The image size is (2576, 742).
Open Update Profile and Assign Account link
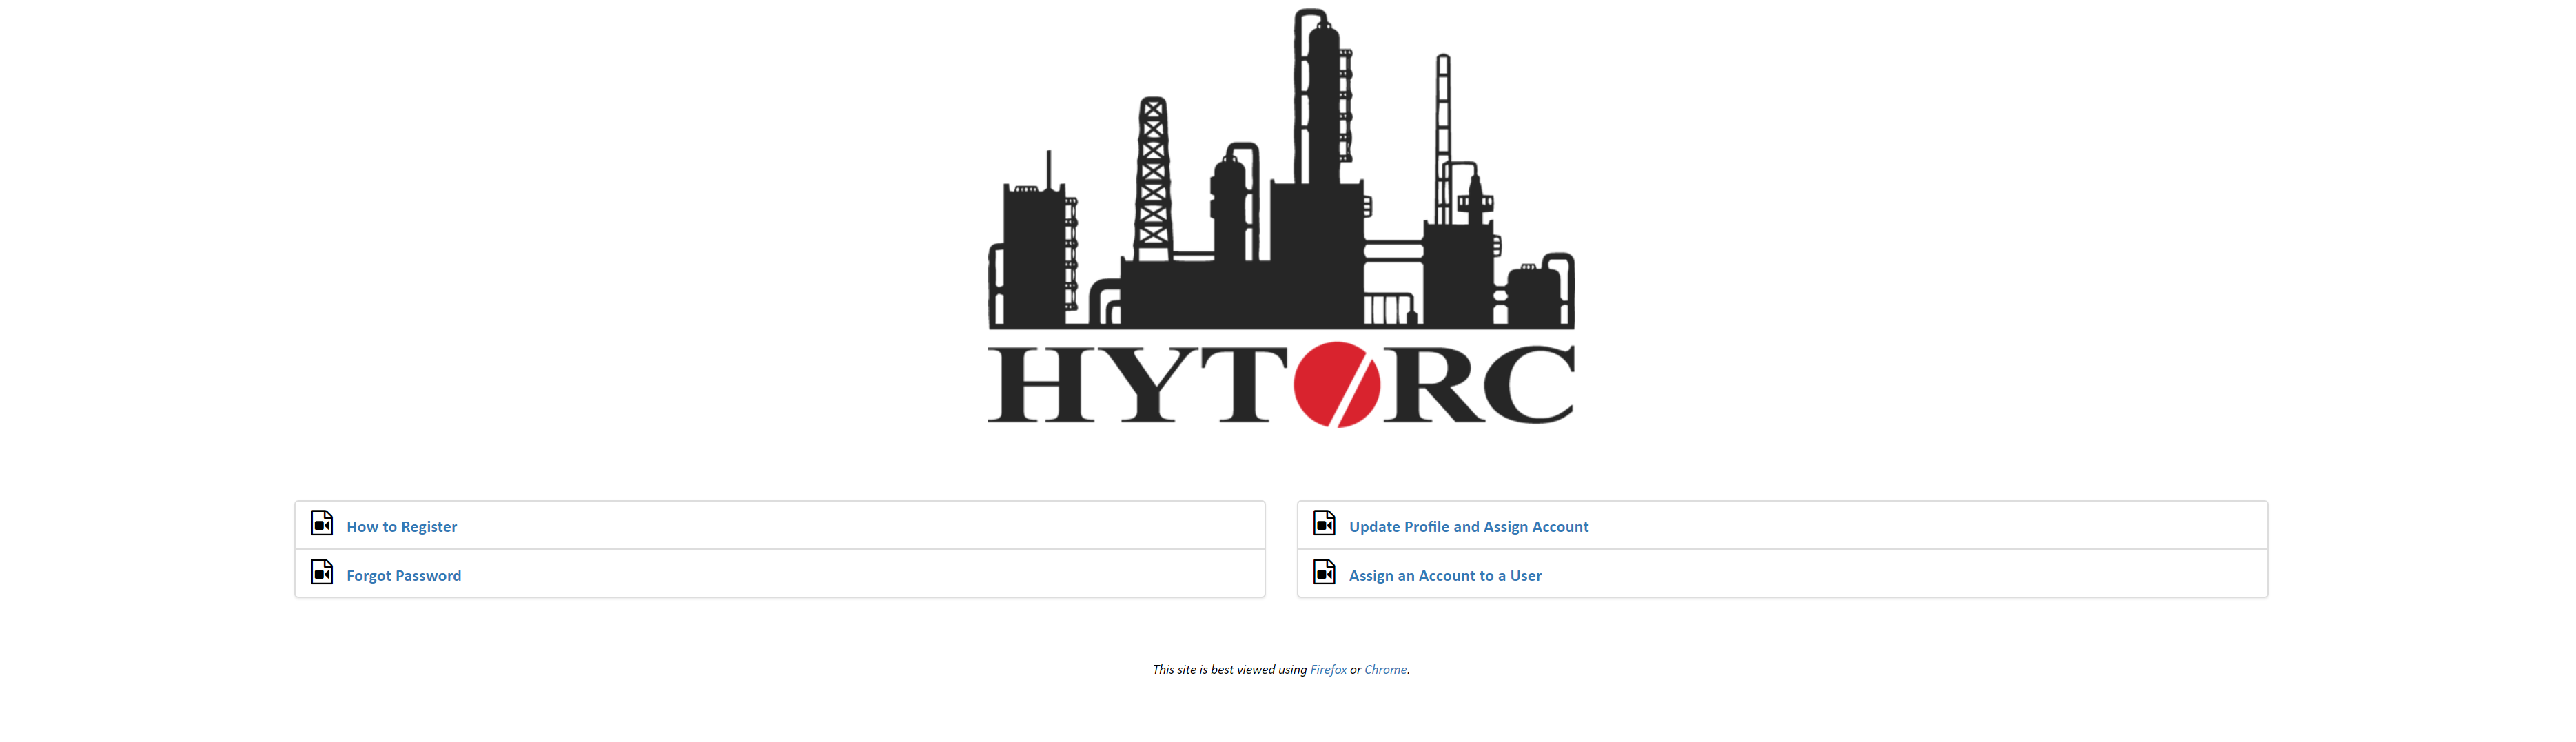(1468, 527)
